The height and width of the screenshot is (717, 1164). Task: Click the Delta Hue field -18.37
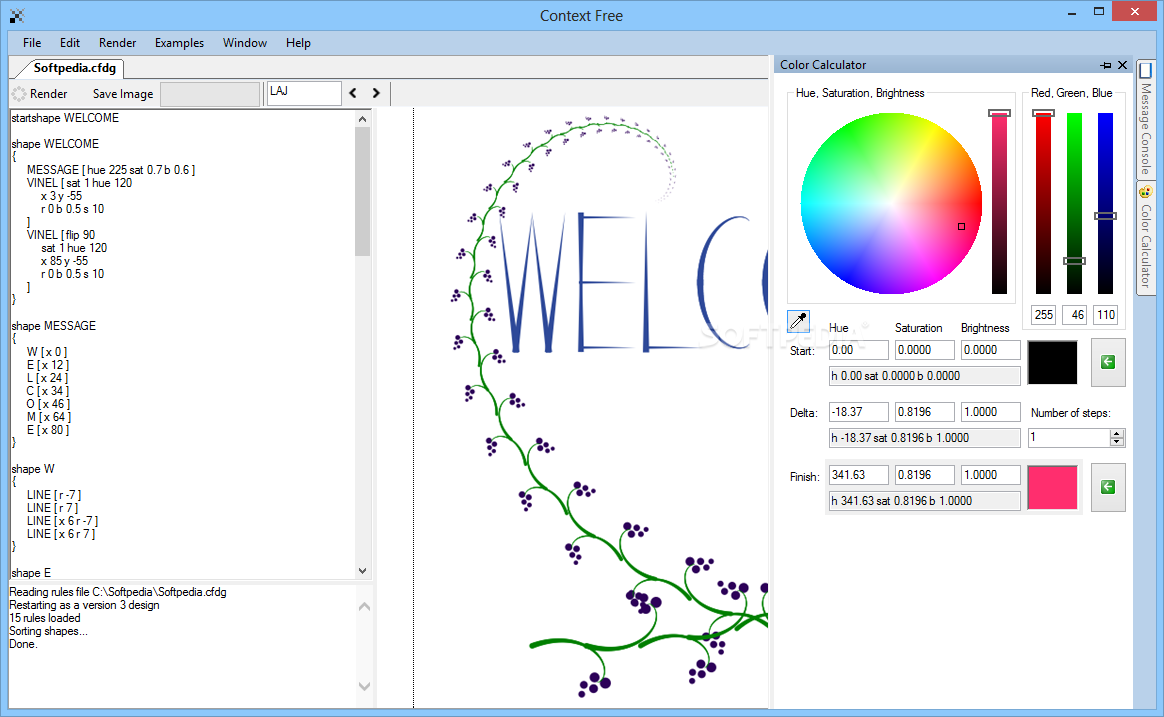click(x=858, y=412)
